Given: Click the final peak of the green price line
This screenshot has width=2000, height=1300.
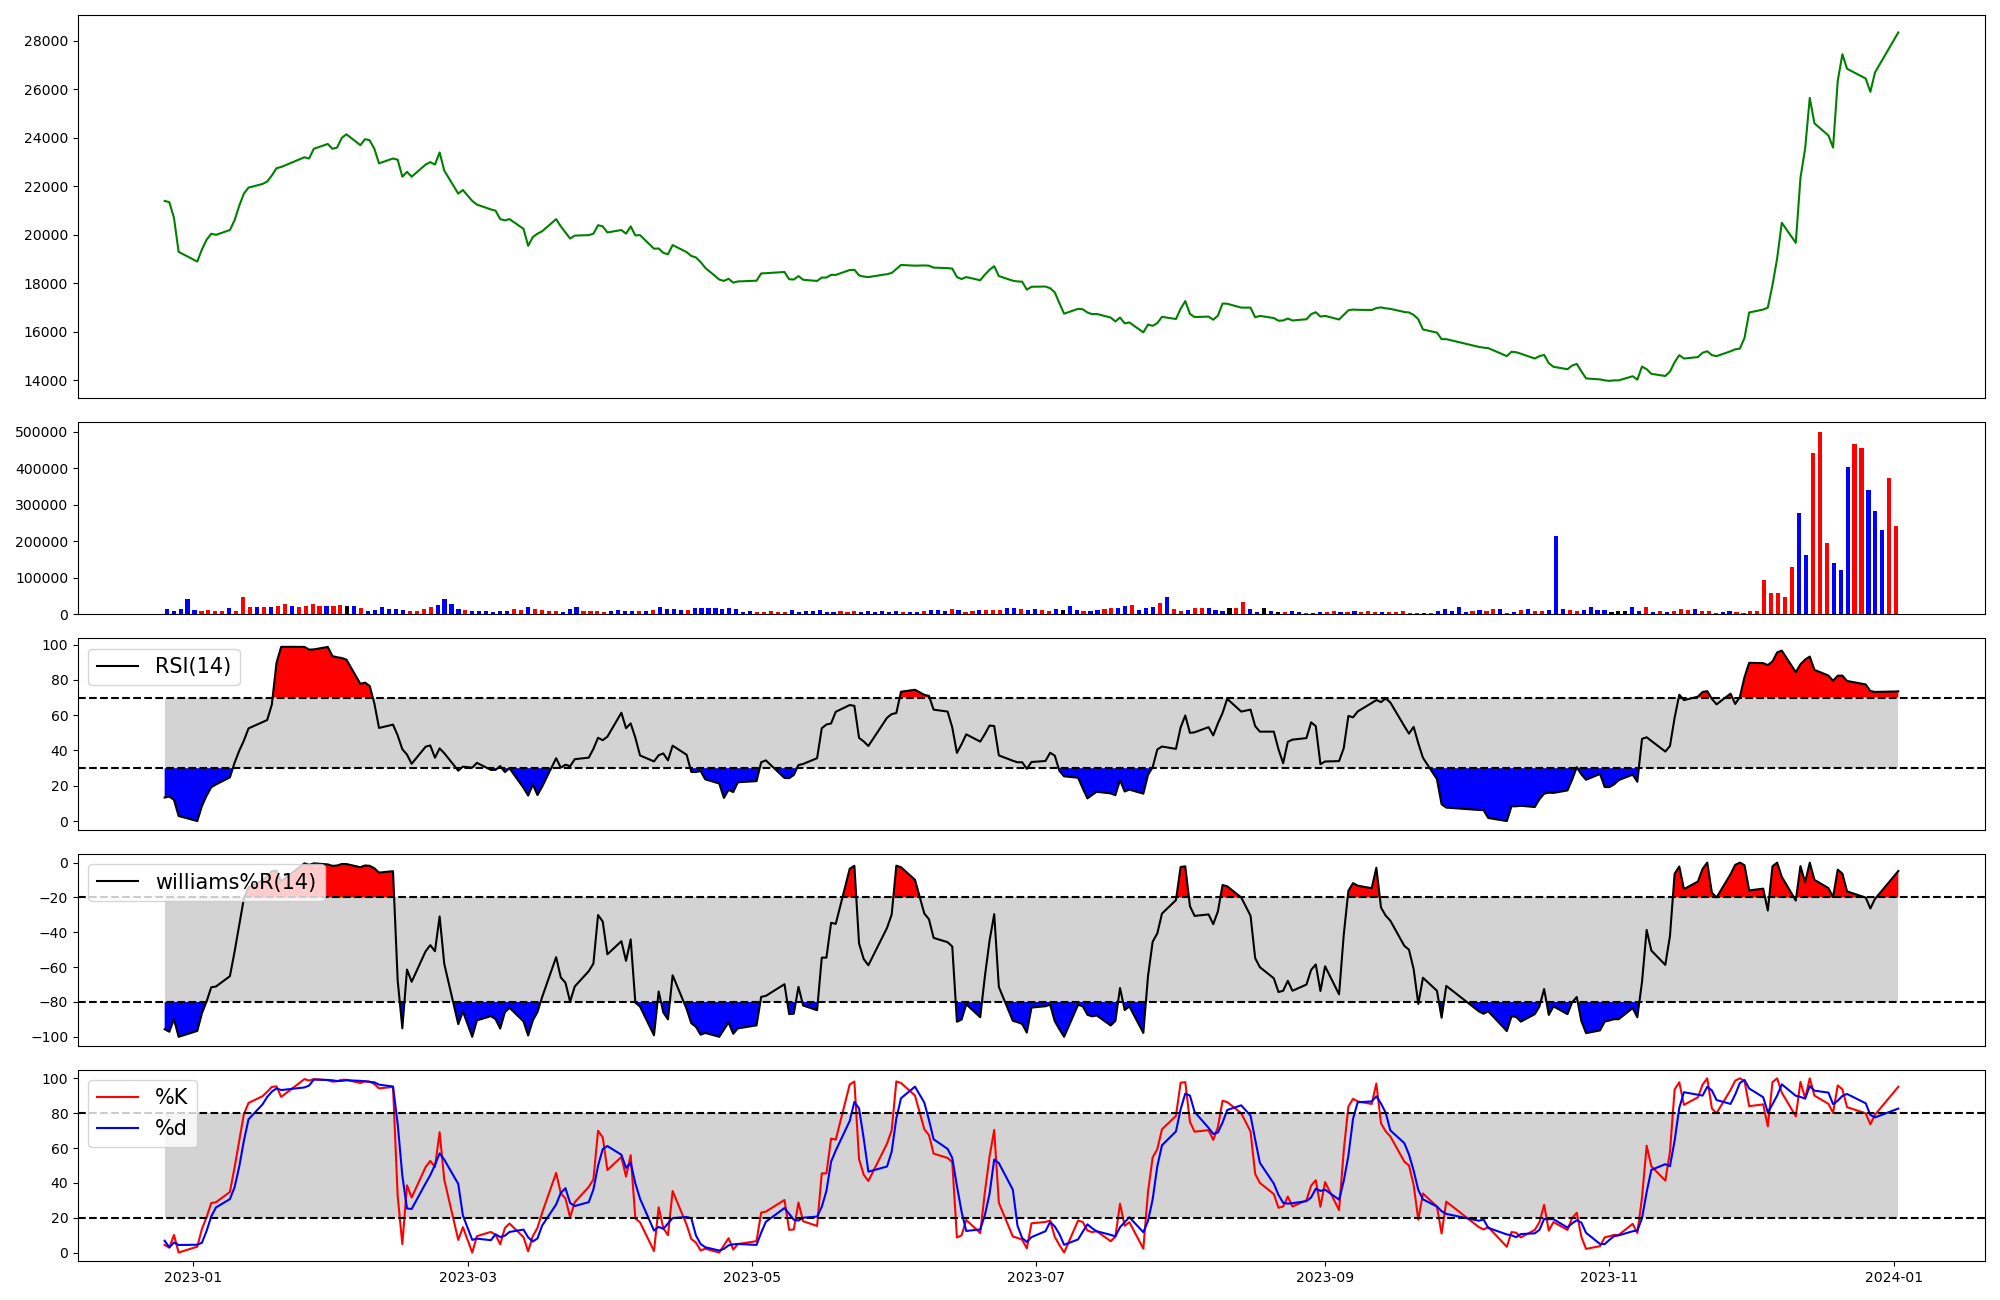Looking at the screenshot, I should 1898,32.
